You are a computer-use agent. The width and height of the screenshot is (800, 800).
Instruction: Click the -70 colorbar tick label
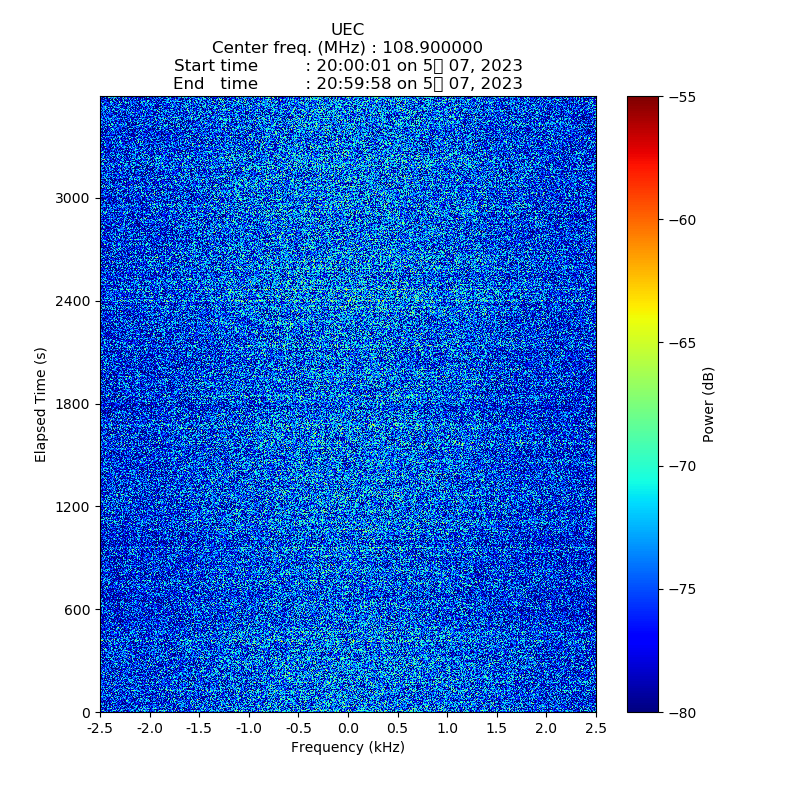[682, 466]
